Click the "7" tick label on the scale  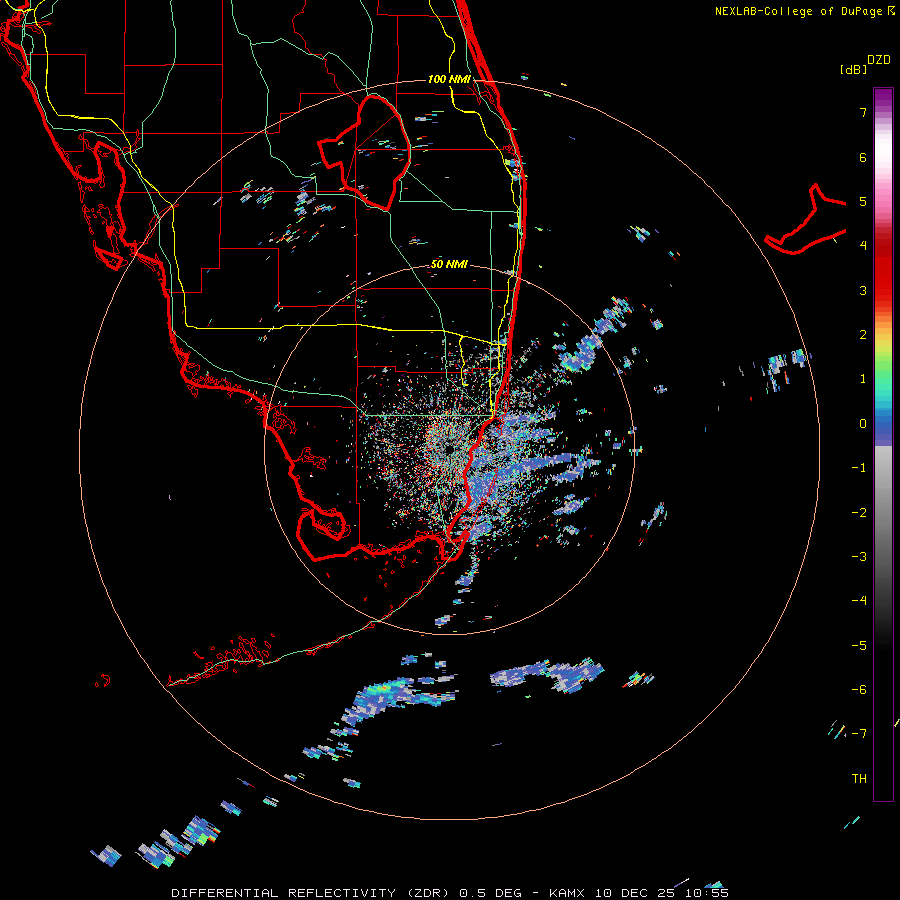863,112
